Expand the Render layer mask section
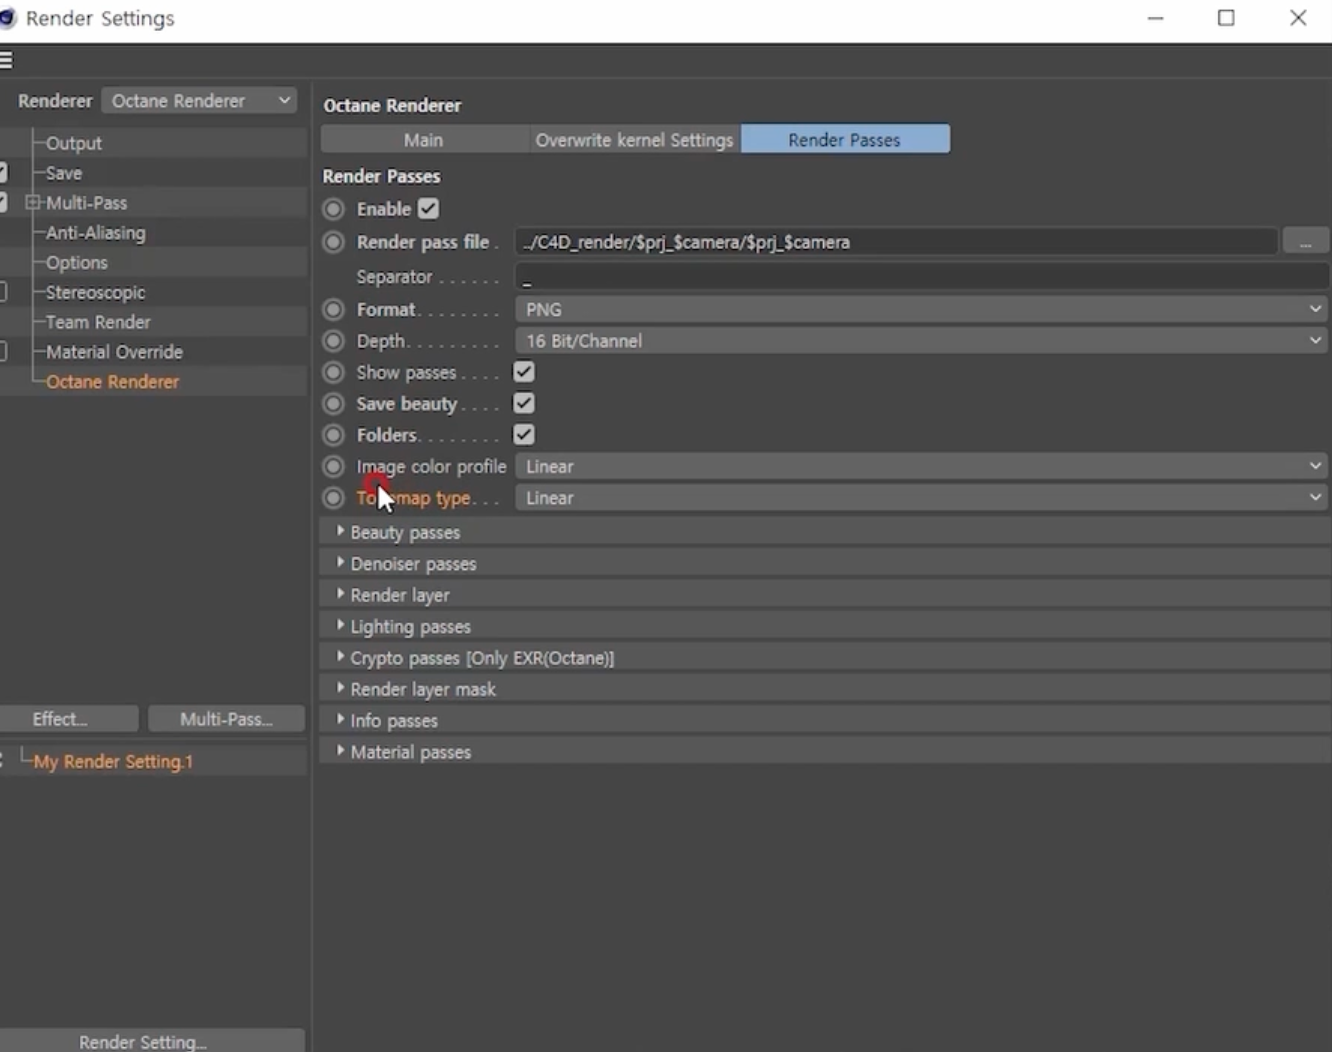Screen dimensions: 1332x1052 341,689
